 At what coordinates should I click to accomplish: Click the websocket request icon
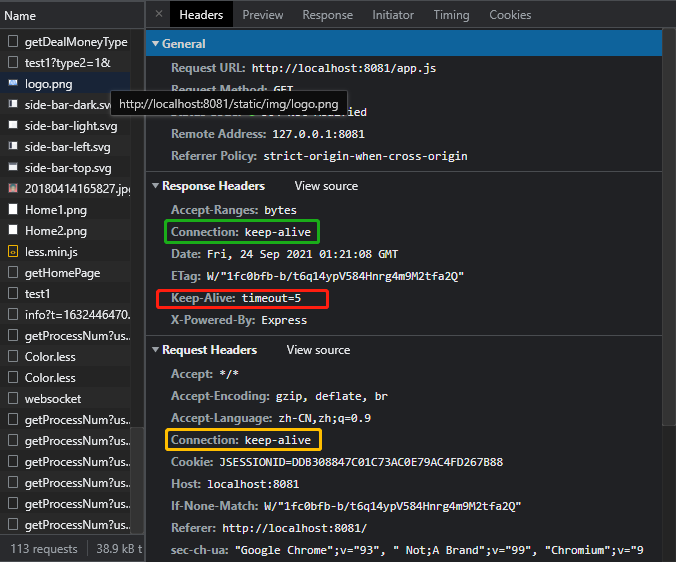pos(13,398)
